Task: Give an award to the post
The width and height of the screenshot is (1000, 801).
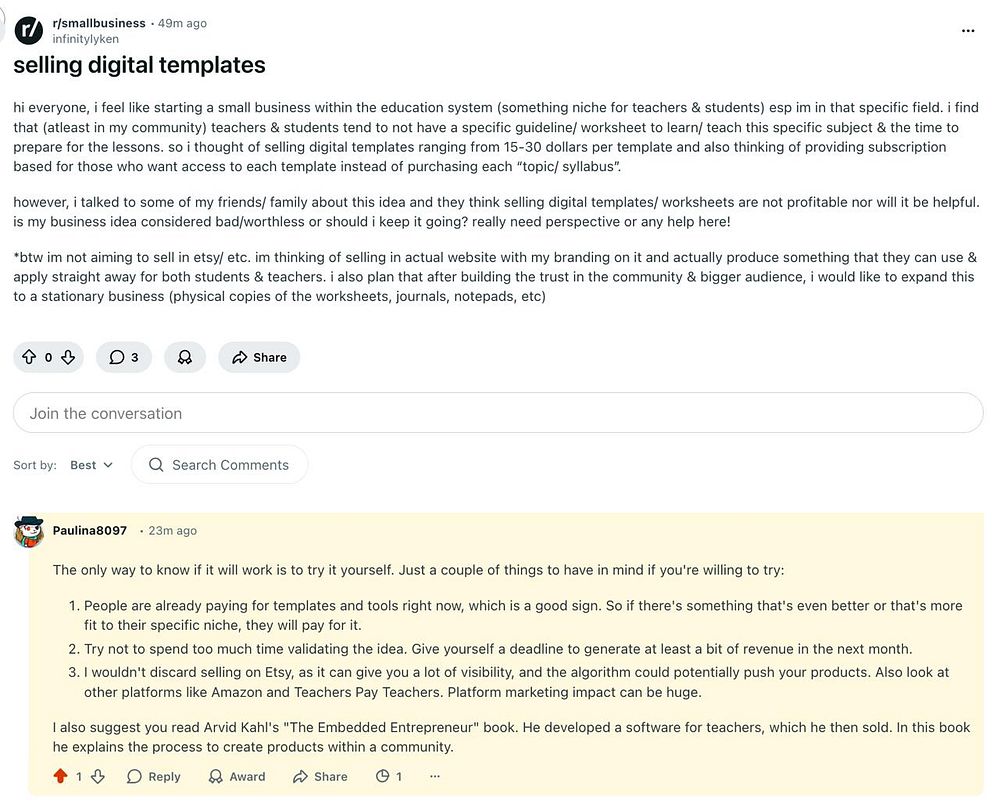Action: click(185, 357)
